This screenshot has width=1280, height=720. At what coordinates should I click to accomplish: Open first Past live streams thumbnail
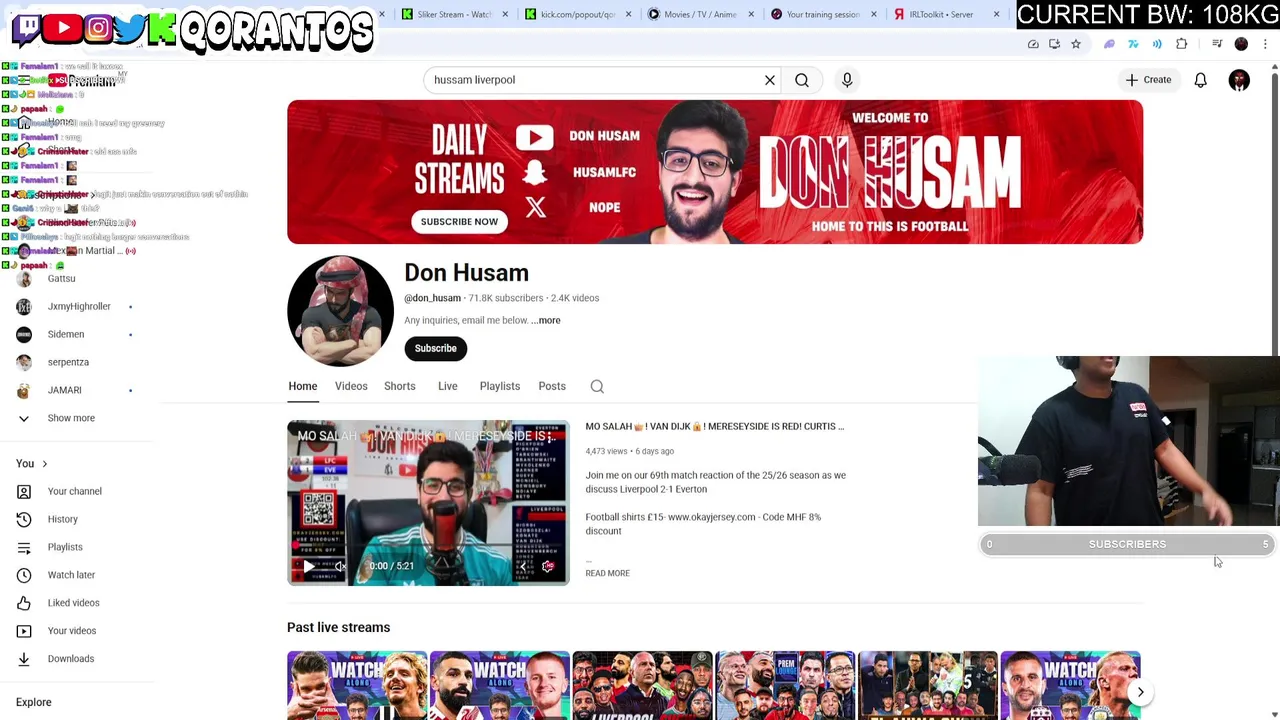357,686
